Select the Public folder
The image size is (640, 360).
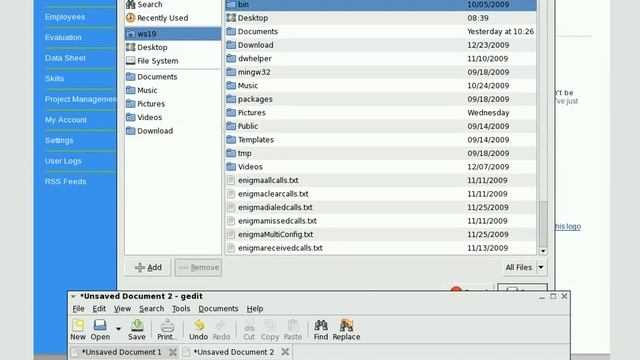click(381, 126)
